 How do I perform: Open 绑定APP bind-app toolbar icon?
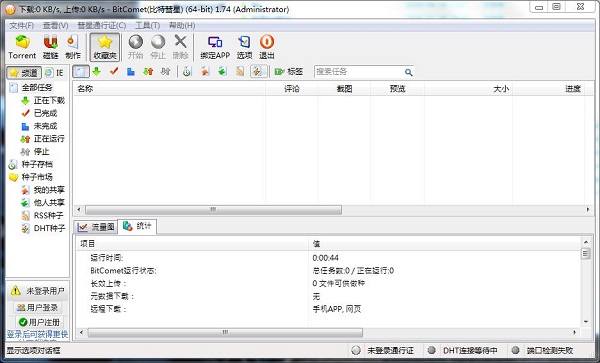[215, 47]
